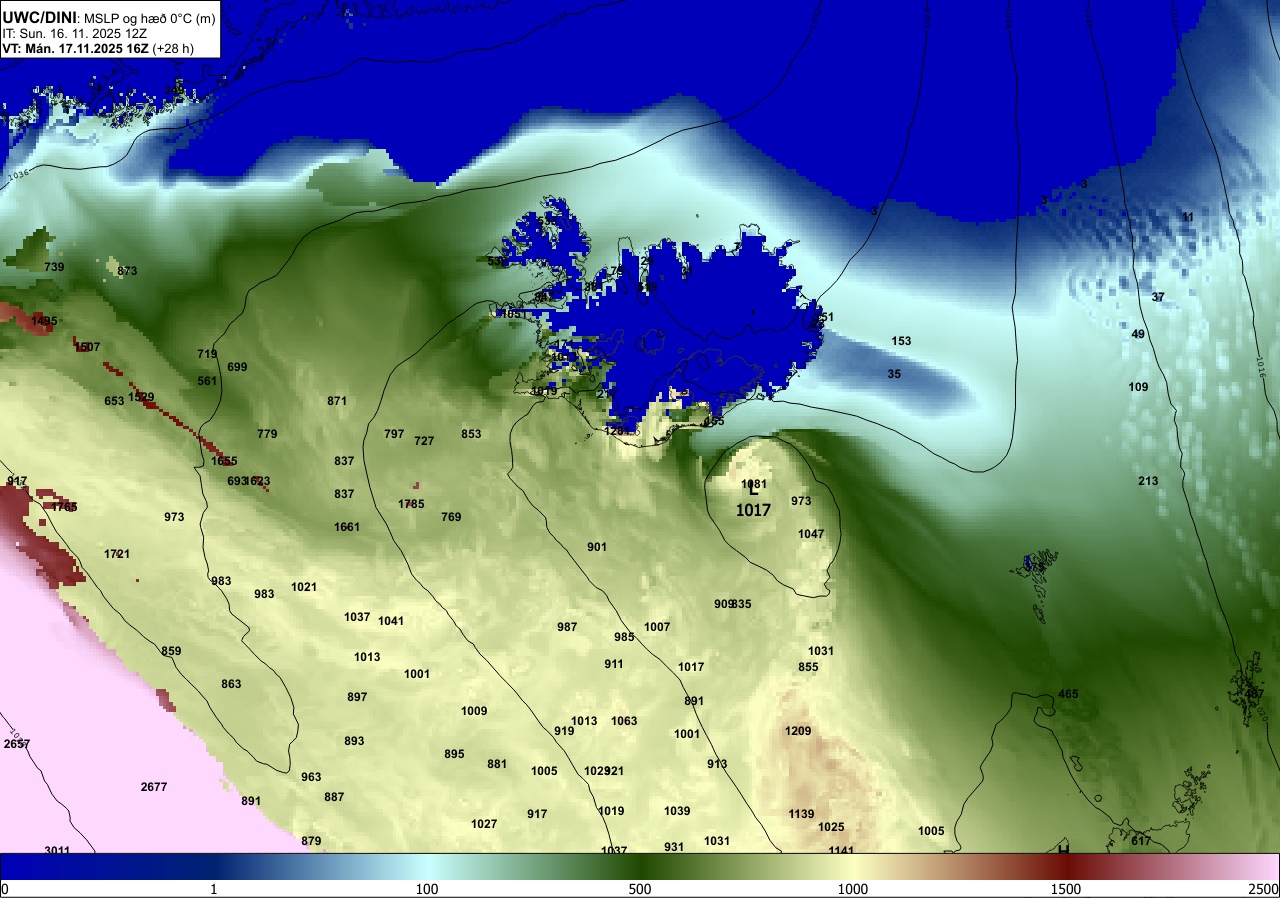Click the height value 2677
Screen dimensions: 1280x898
(154, 787)
